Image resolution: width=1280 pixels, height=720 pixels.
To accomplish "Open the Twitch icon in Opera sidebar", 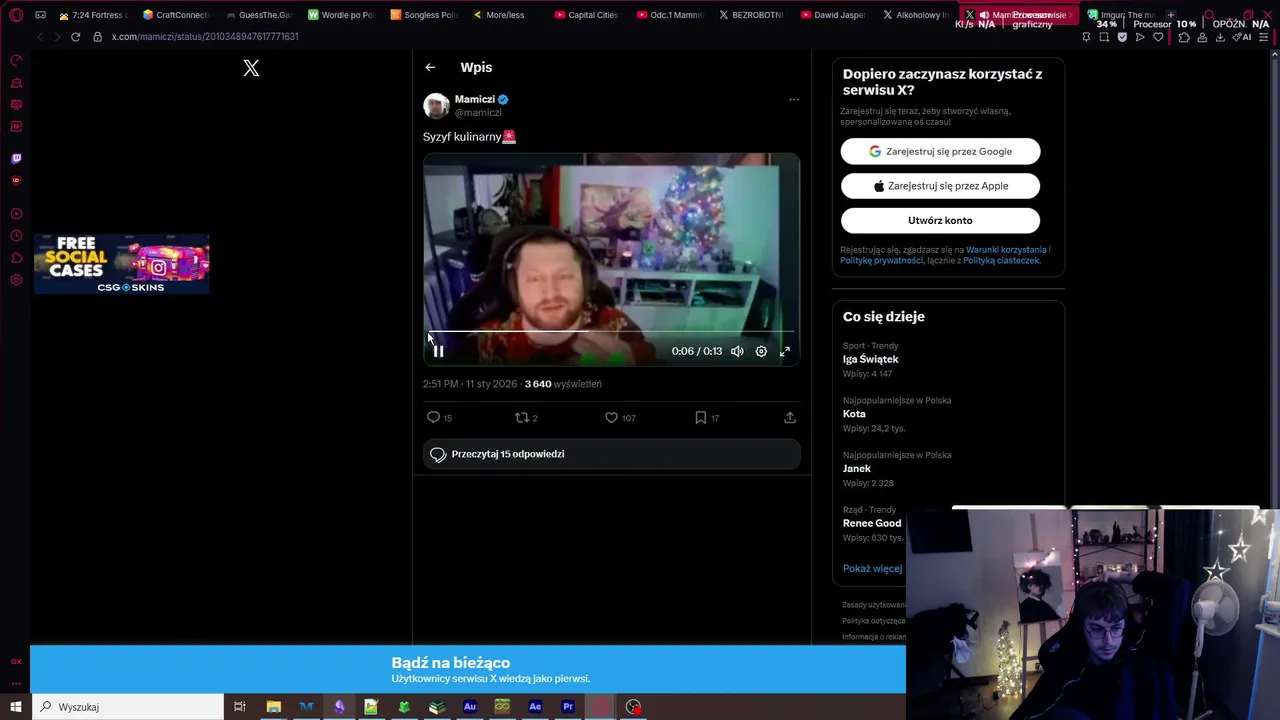I will click(x=16, y=158).
